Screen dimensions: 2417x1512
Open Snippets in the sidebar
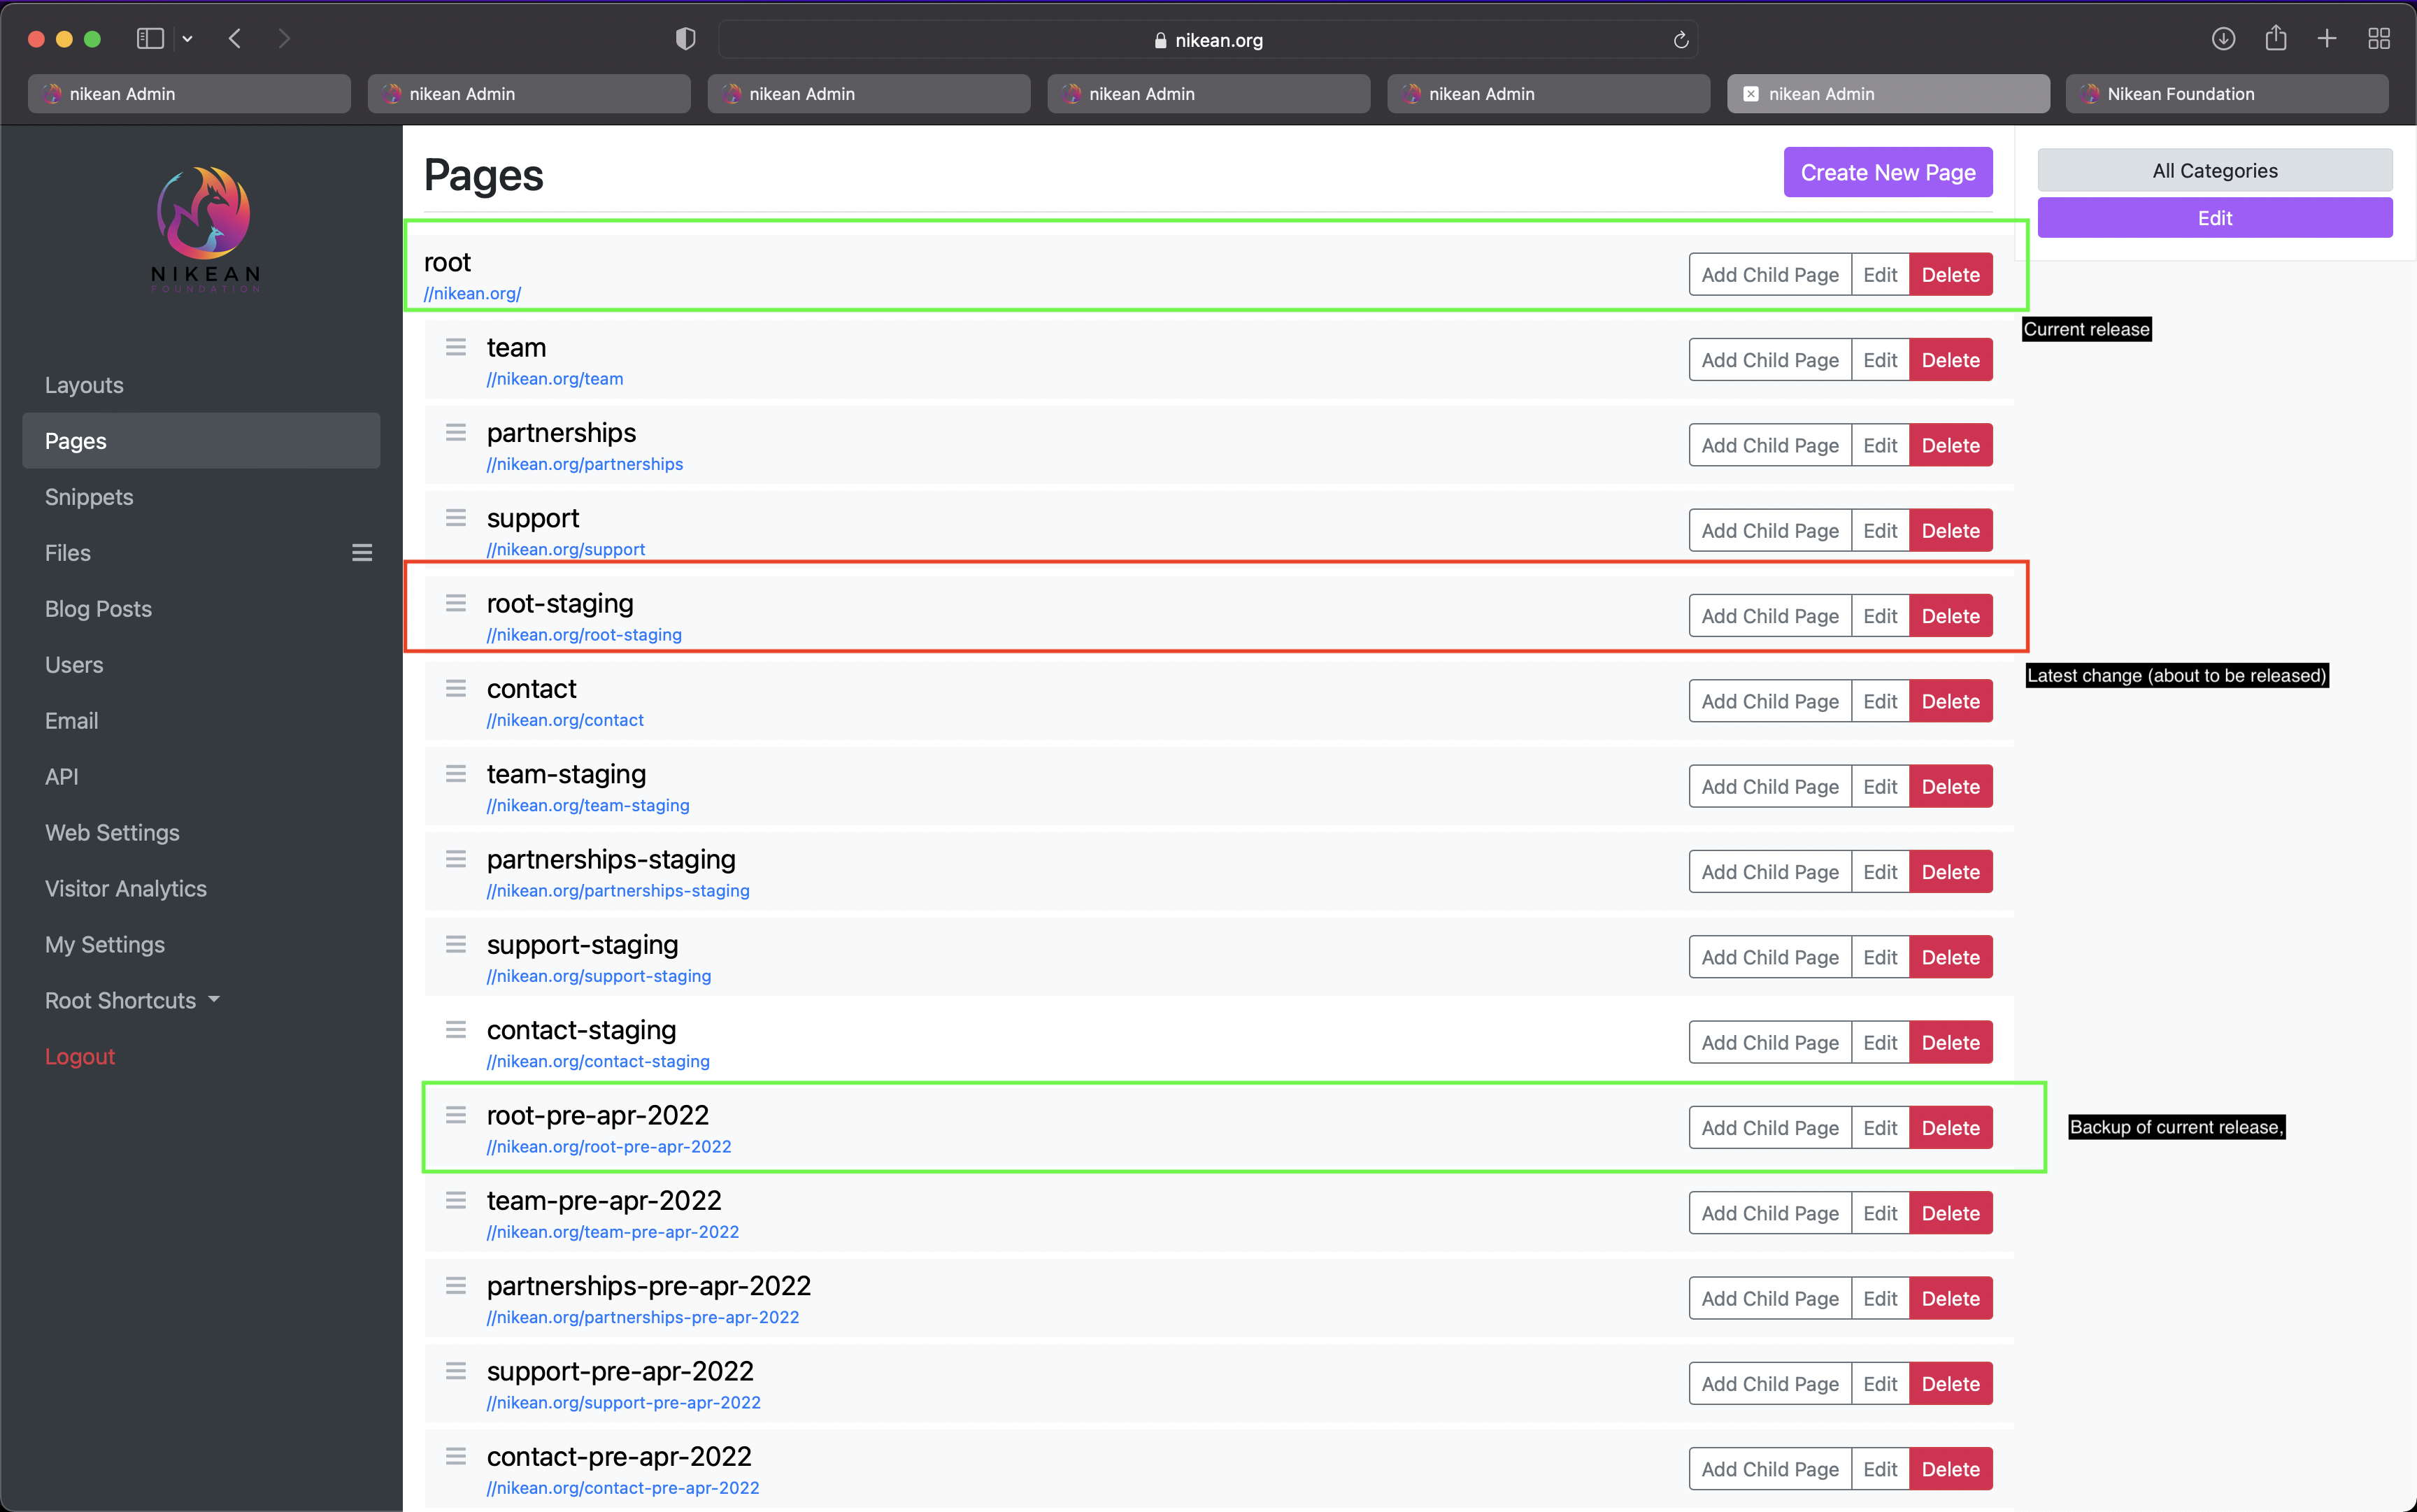tap(89, 497)
